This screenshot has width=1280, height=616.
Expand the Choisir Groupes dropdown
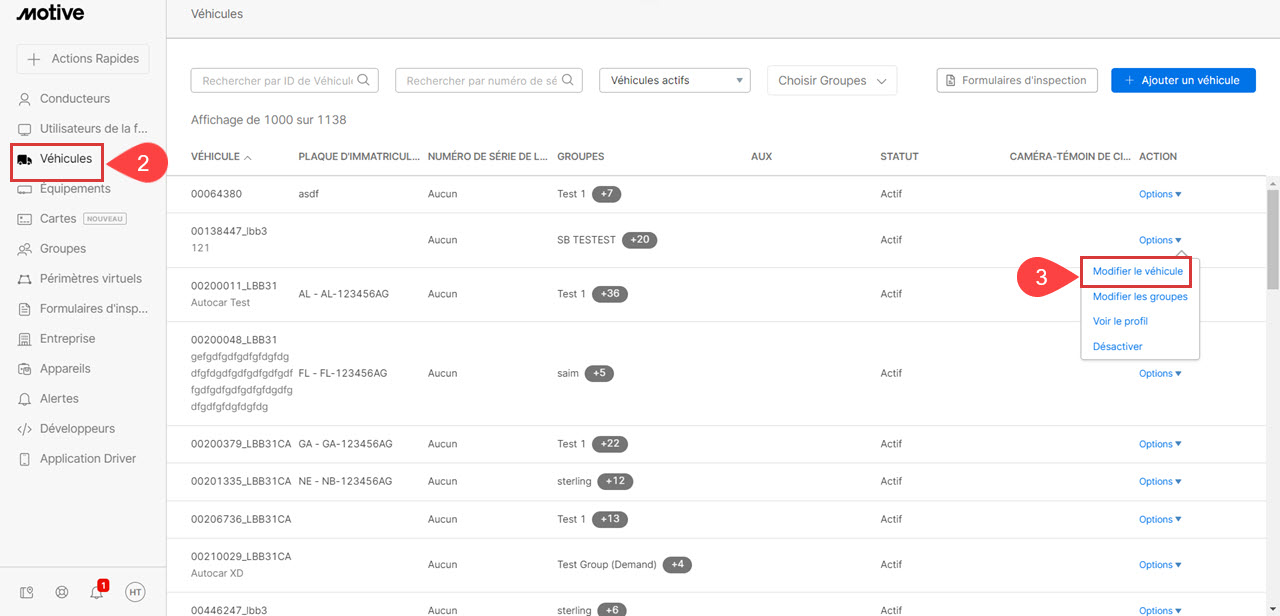coord(832,80)
